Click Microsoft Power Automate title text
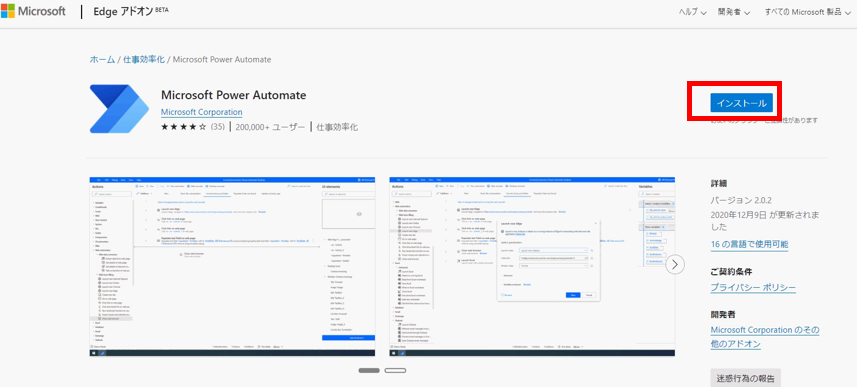 pos(233,95)
